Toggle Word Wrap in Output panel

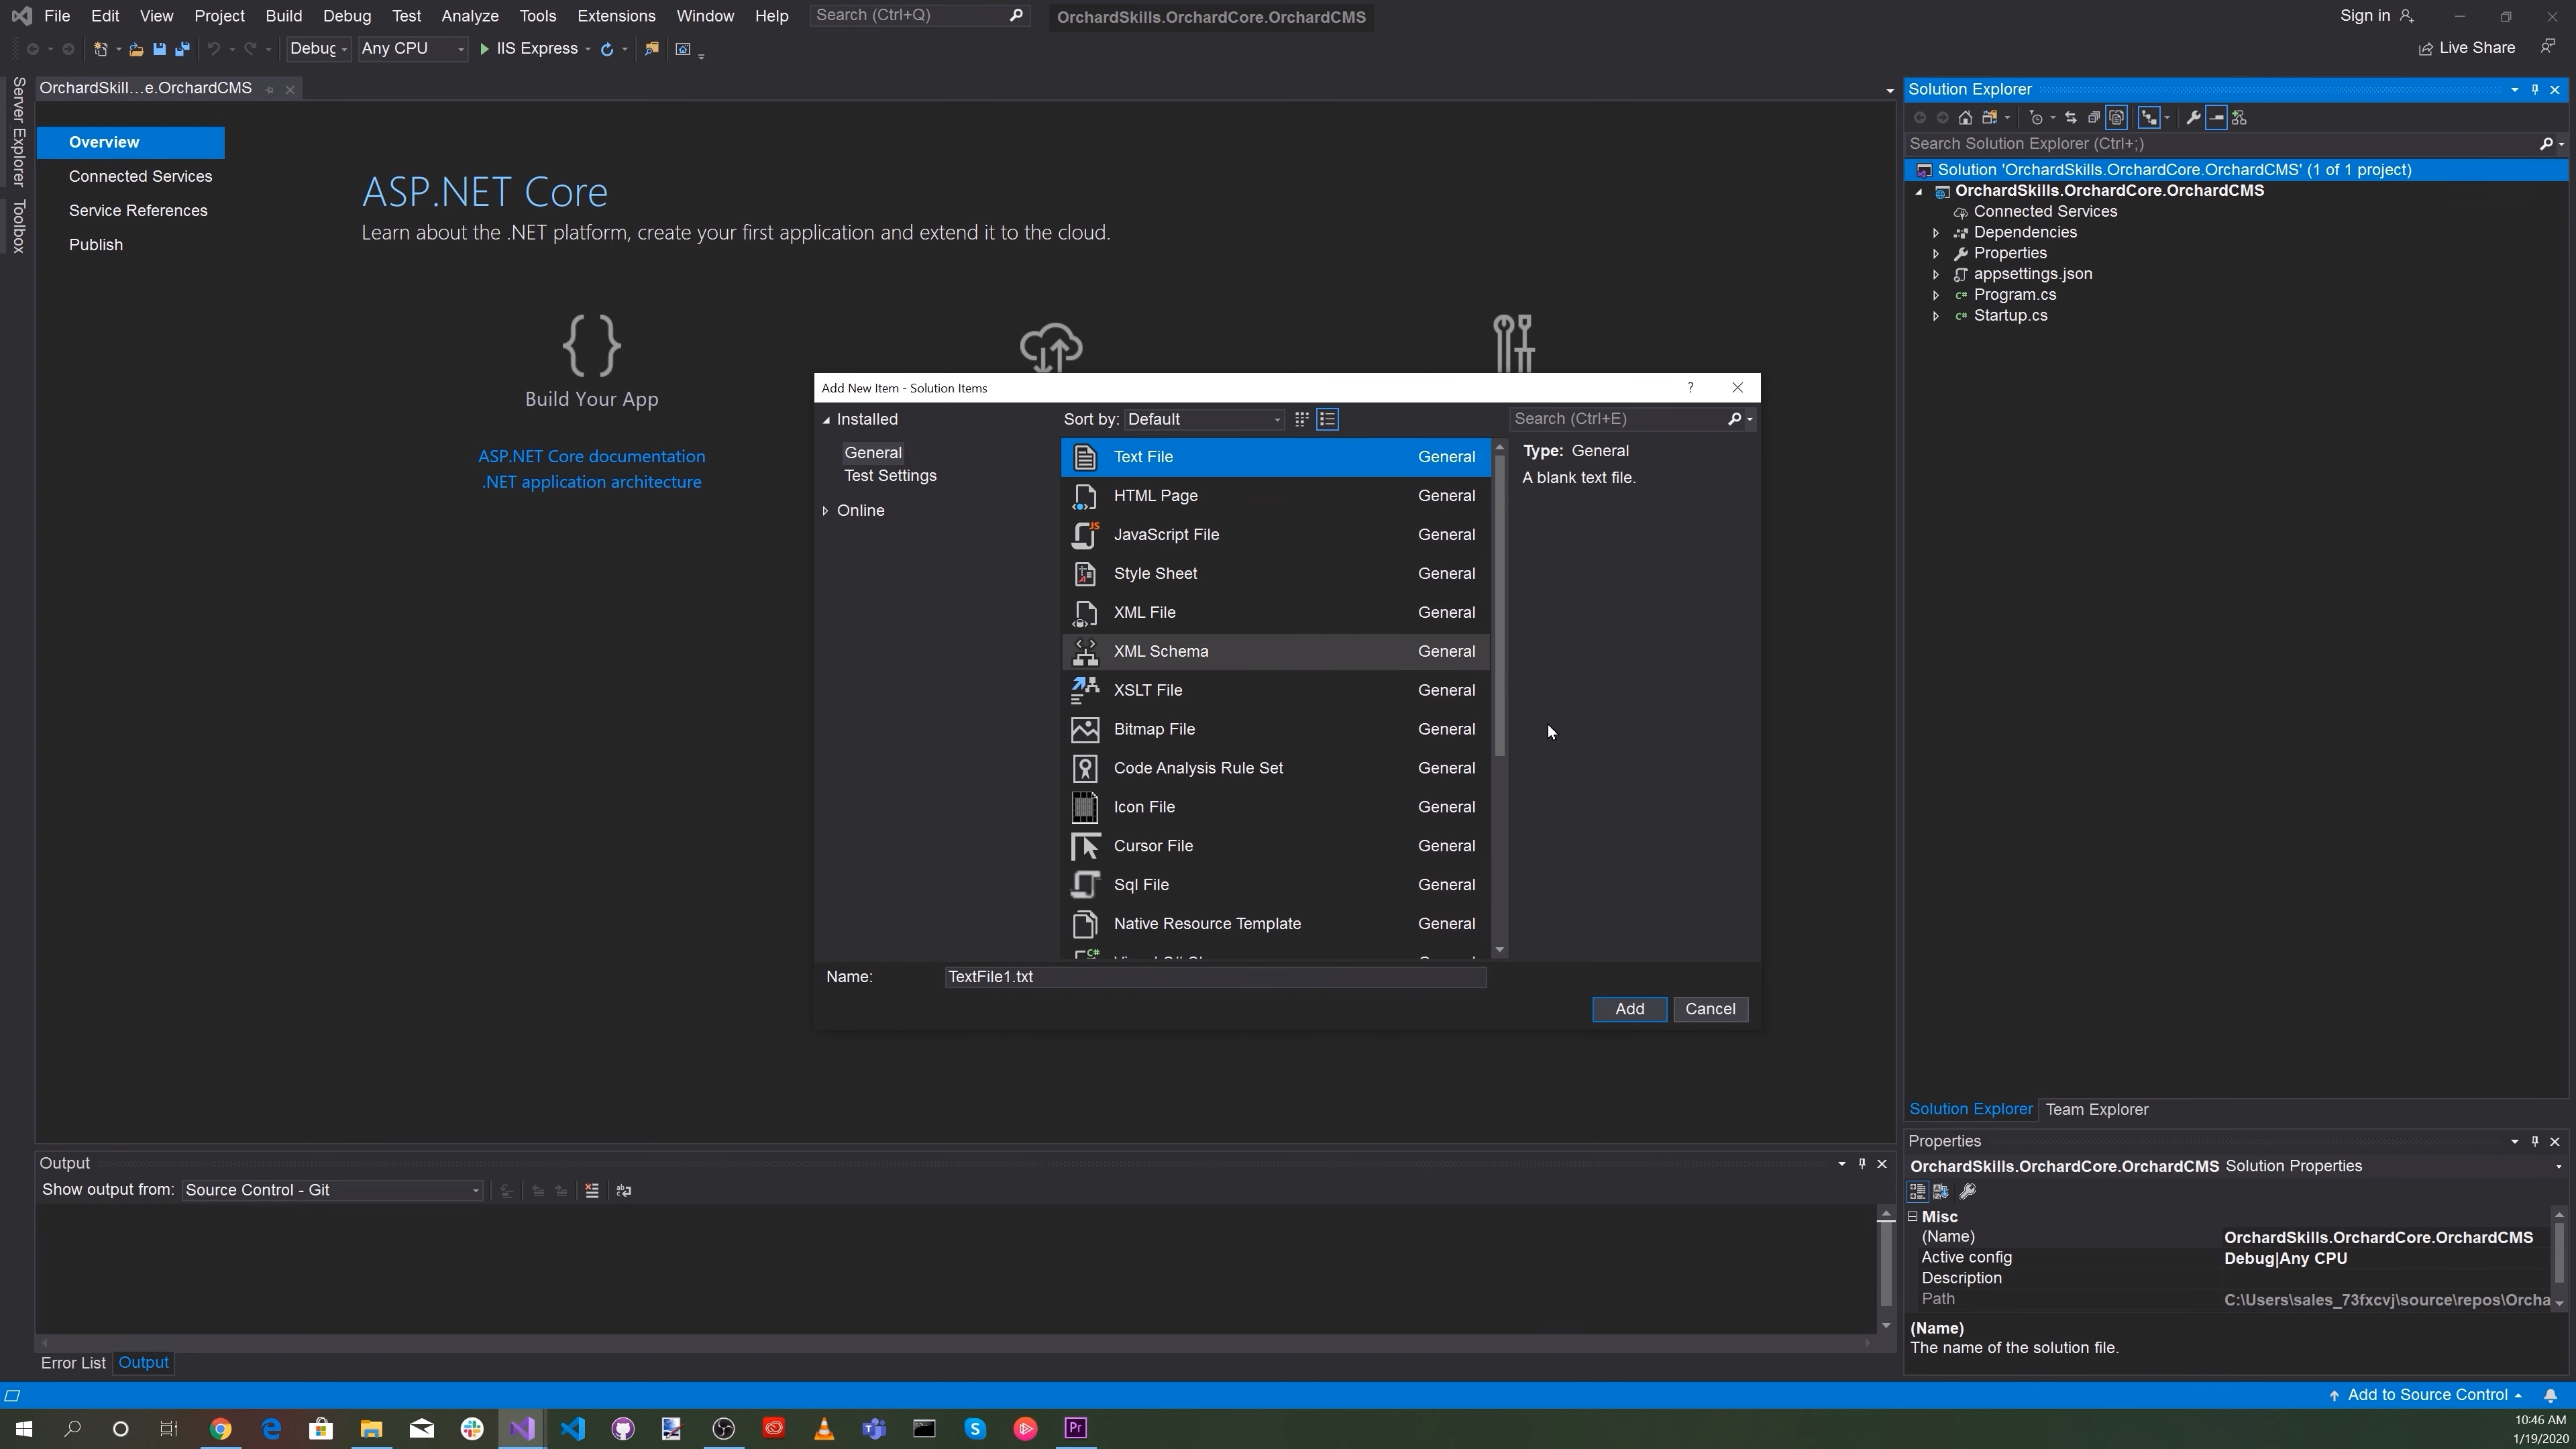click(624, 1191)
